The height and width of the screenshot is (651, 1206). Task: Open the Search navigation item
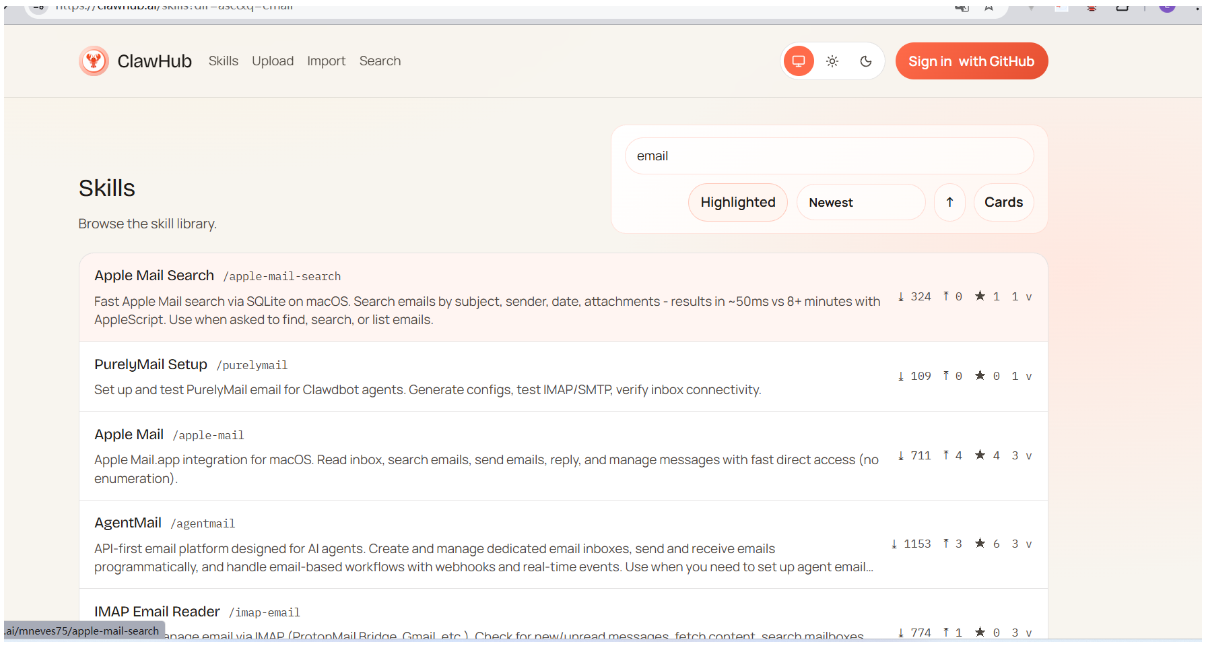click(380, 61)
